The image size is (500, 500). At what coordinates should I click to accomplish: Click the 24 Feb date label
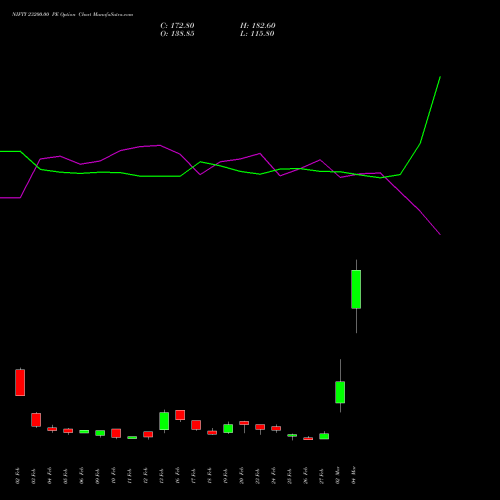click(274, 476)
